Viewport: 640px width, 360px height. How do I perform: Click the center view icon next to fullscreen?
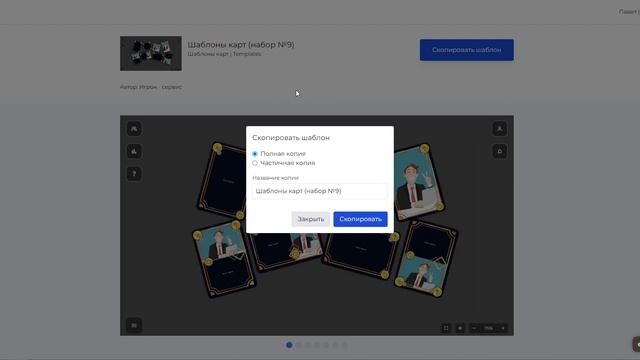(460, 328)
